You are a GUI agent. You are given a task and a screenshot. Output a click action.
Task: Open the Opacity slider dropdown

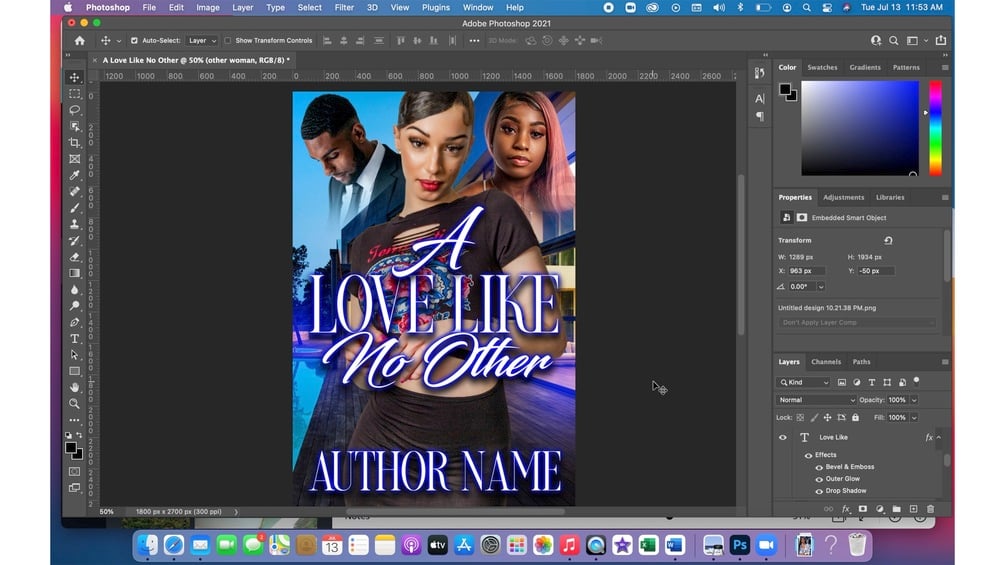pos(914,400)
